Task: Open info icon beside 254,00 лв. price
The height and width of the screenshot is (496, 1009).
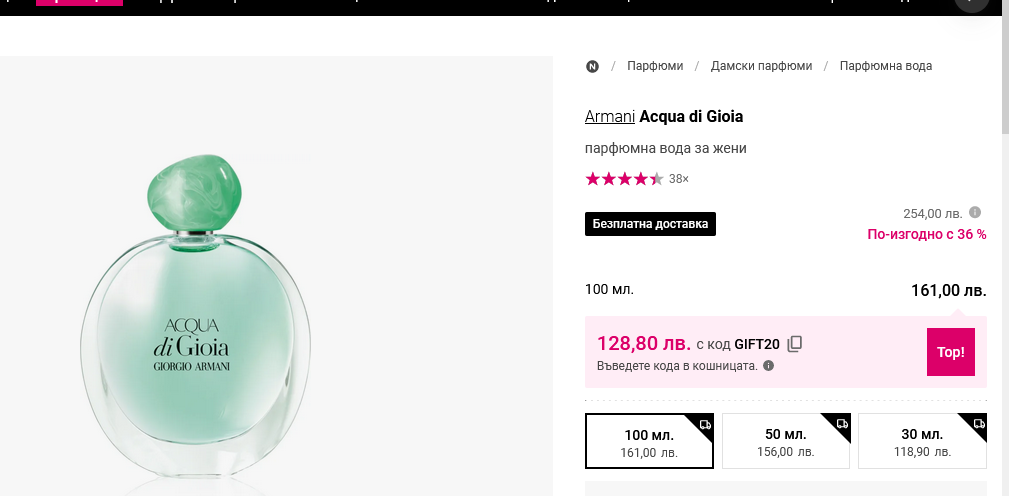Action: [975, 212]
